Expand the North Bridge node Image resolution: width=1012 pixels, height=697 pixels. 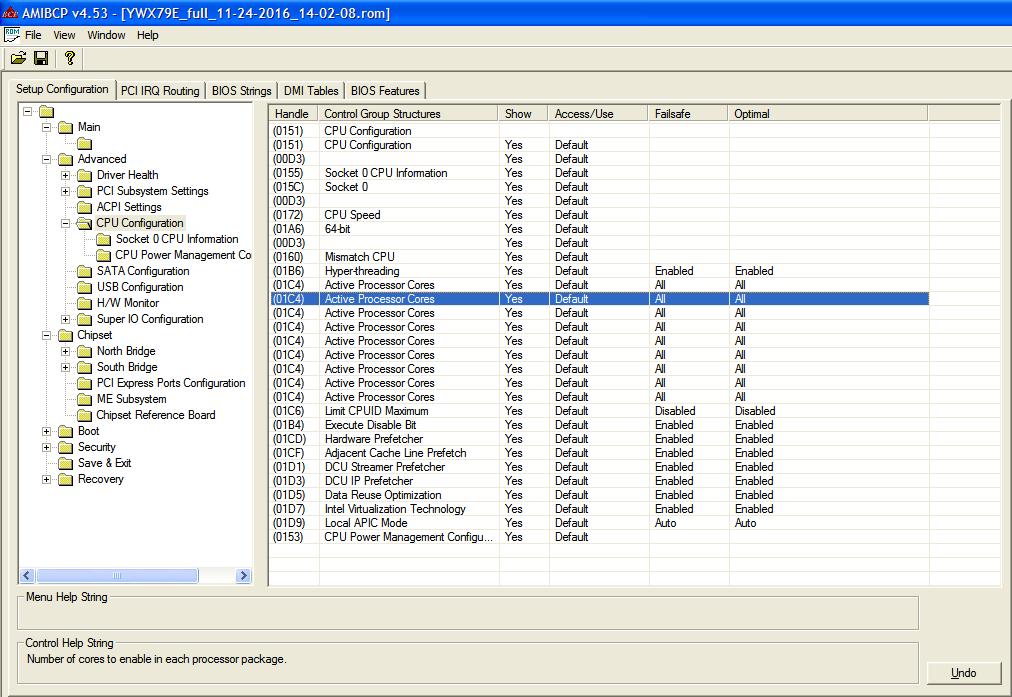pos(65,351)
